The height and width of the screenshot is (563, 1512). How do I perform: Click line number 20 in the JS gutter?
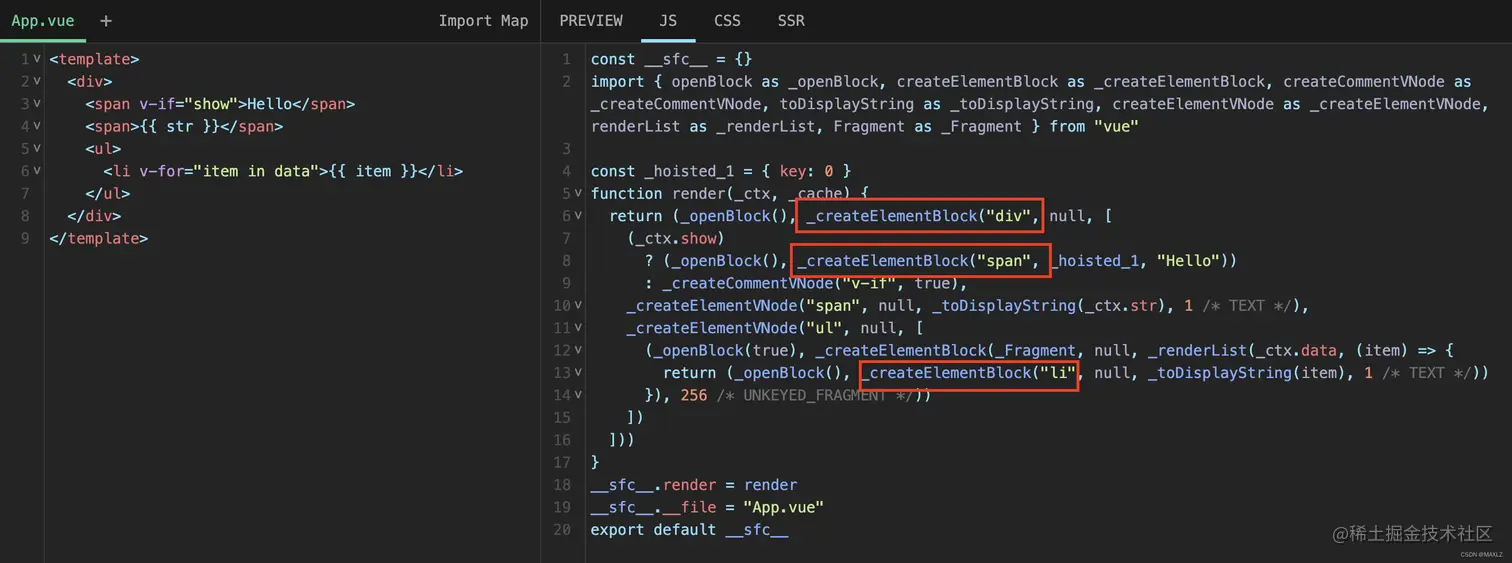[x=562, y=530]
